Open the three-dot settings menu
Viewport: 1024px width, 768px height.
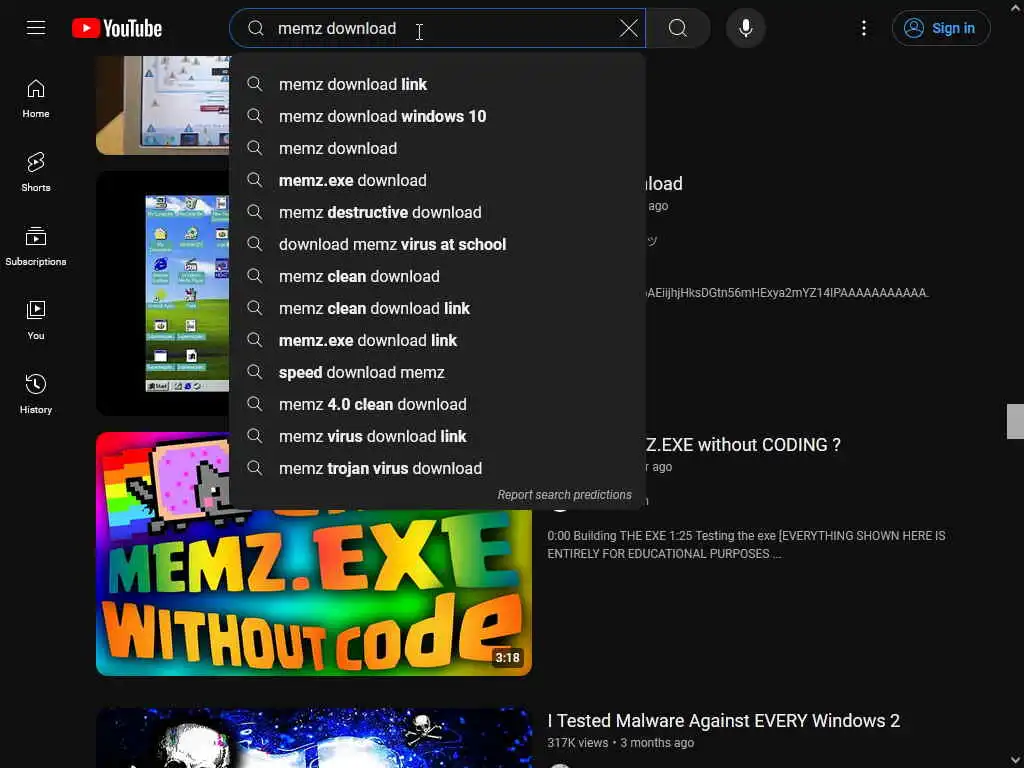[x=863, y=28]
